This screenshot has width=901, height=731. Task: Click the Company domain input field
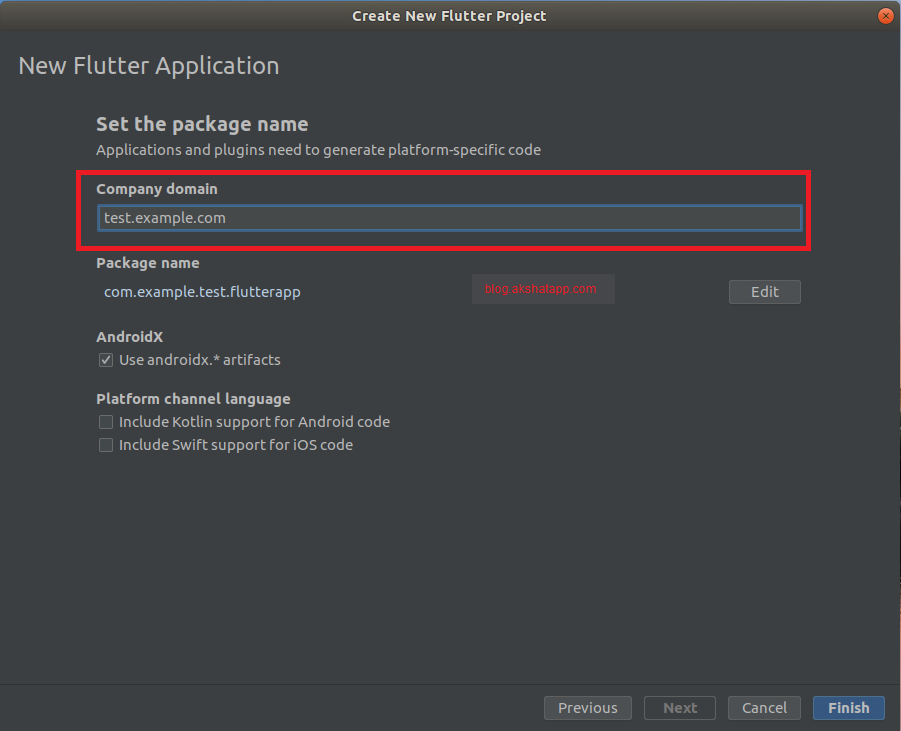448,217
